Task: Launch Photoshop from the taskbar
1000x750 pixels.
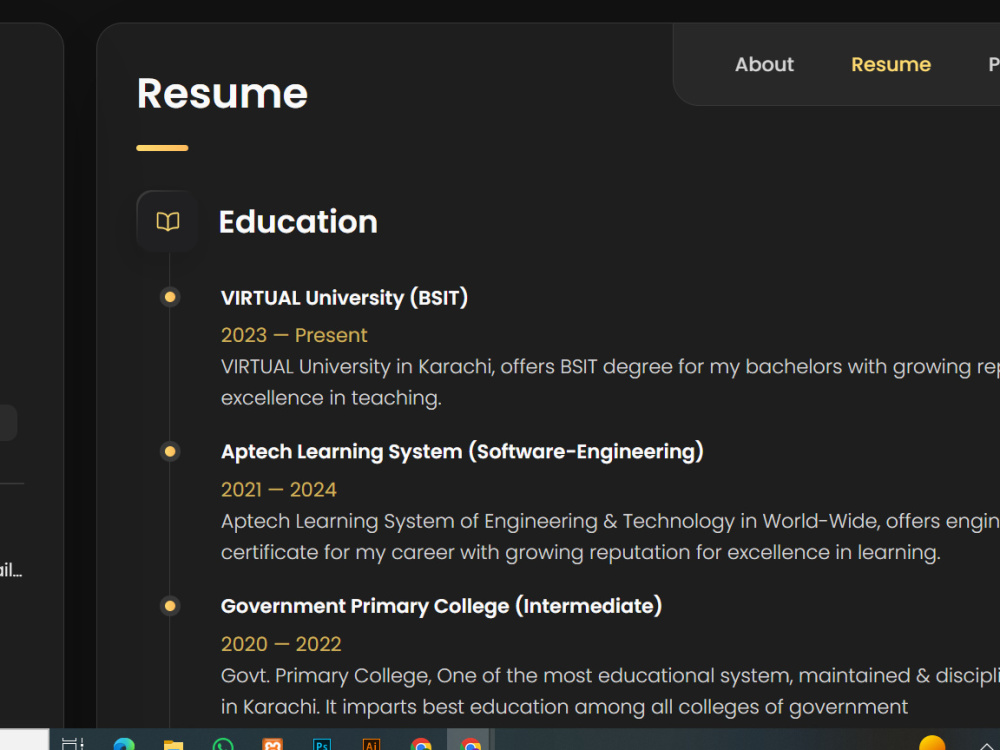Action: pos(322,744)
